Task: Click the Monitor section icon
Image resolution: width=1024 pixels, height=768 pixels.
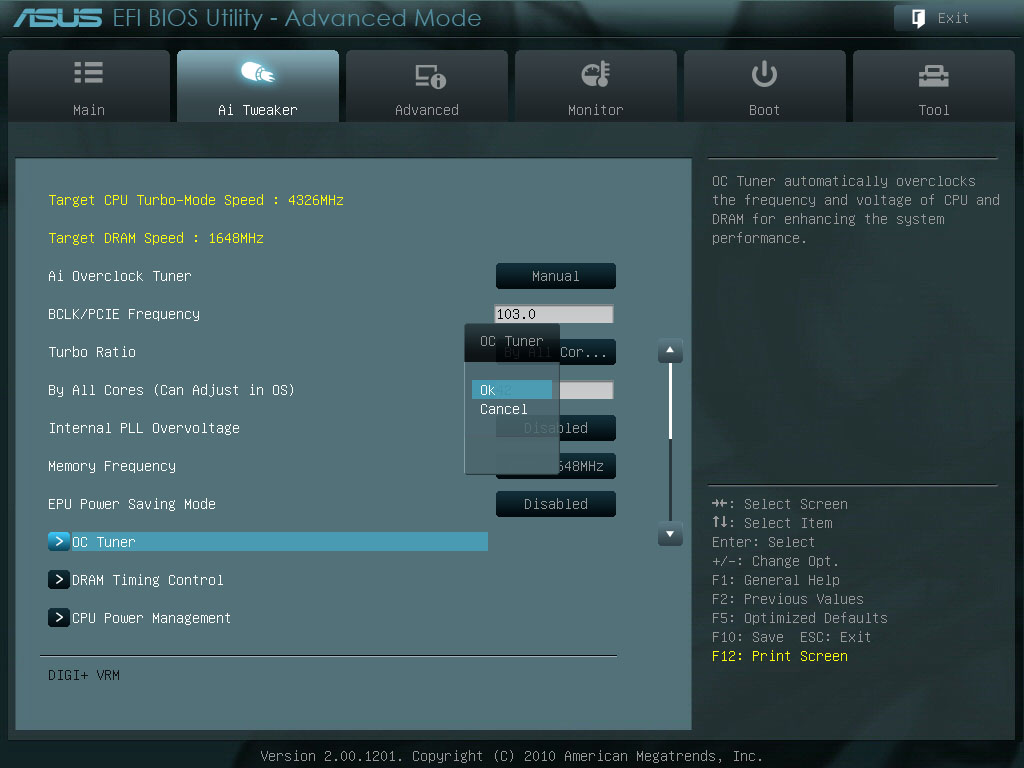Action: coord(595,72)
